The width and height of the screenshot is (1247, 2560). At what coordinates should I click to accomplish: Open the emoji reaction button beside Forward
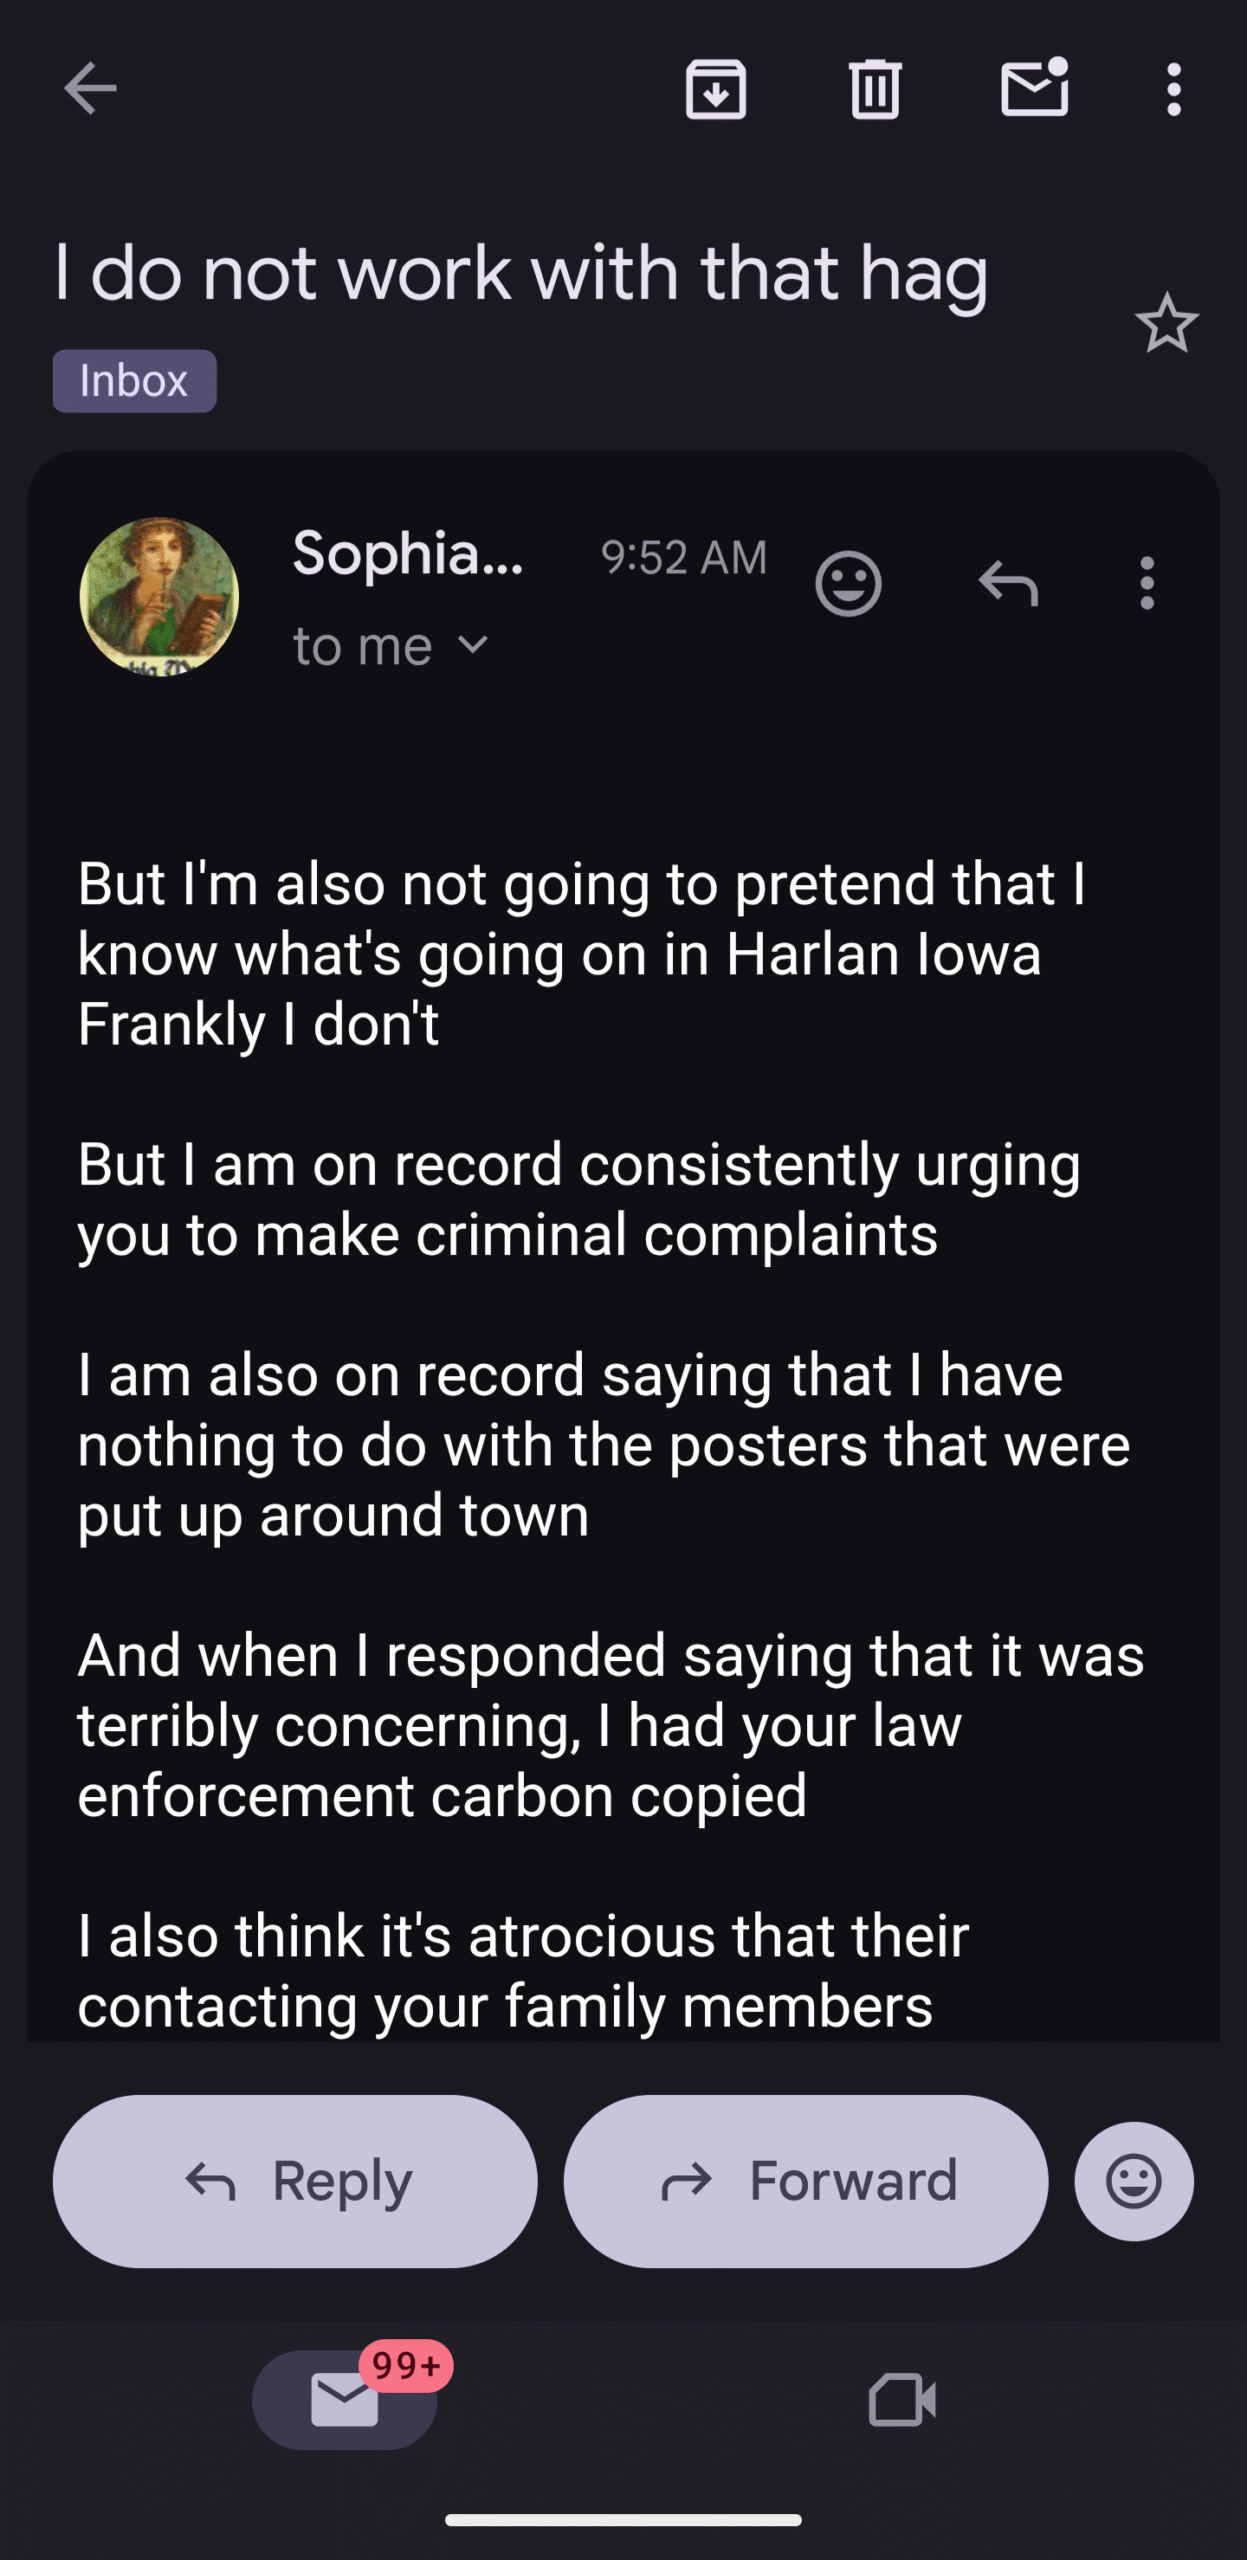pos(1133,2181)
